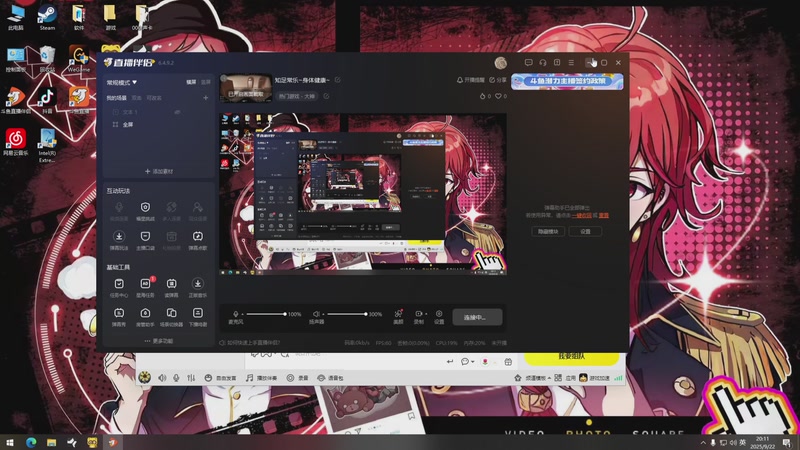Open the shield challenge icon in 互动玩法

click(145, 207)
